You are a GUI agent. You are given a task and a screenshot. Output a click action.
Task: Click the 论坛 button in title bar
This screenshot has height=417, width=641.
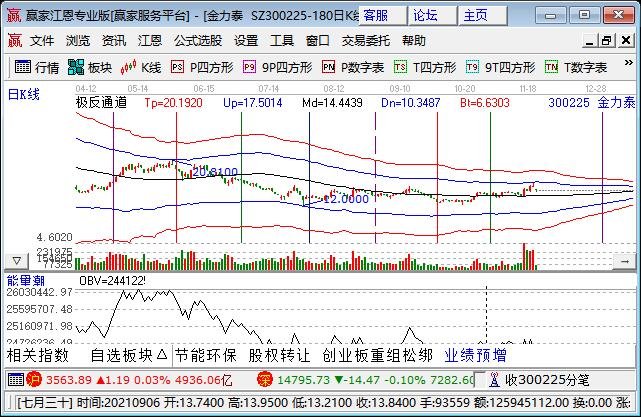click(433, 16)
